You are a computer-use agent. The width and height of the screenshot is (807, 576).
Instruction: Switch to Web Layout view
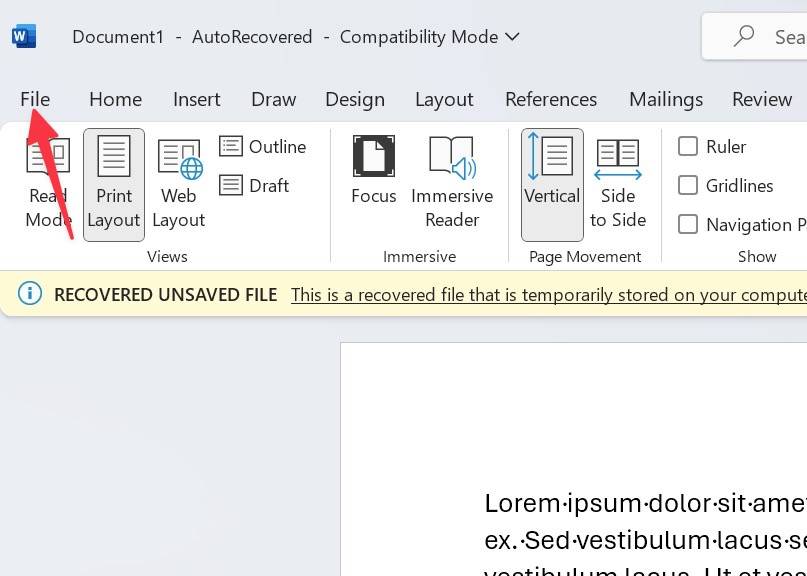[x=179, y=185]
